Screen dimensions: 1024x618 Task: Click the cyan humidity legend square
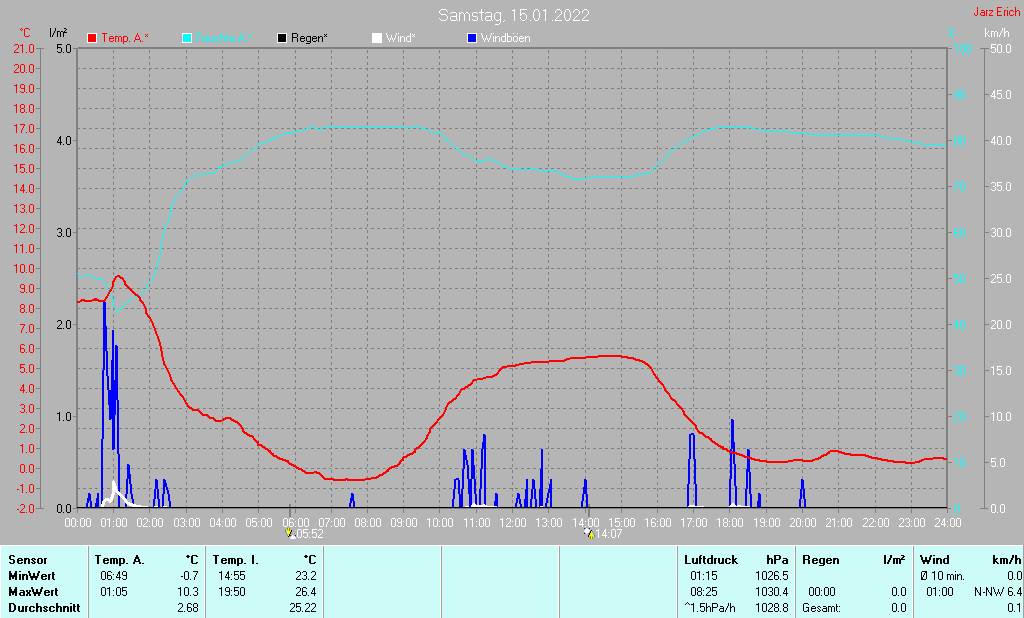tap(188, 38)
